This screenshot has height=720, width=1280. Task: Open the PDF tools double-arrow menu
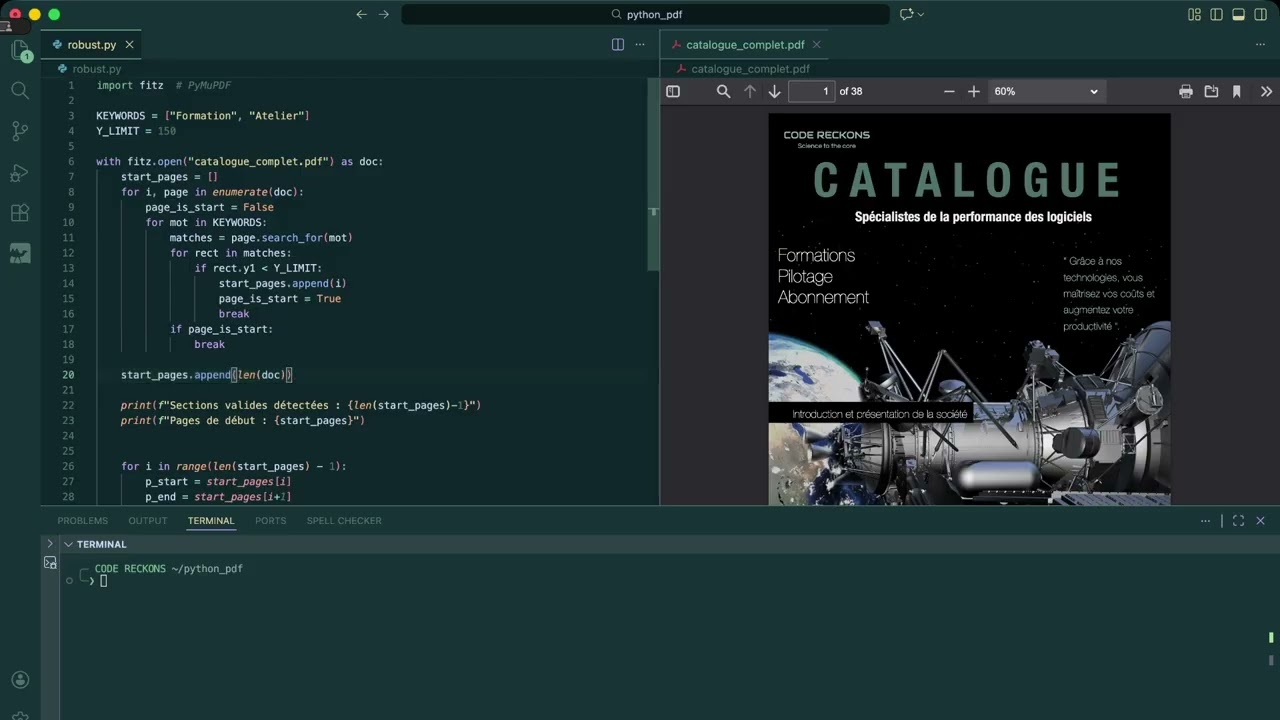(1266, 91)
